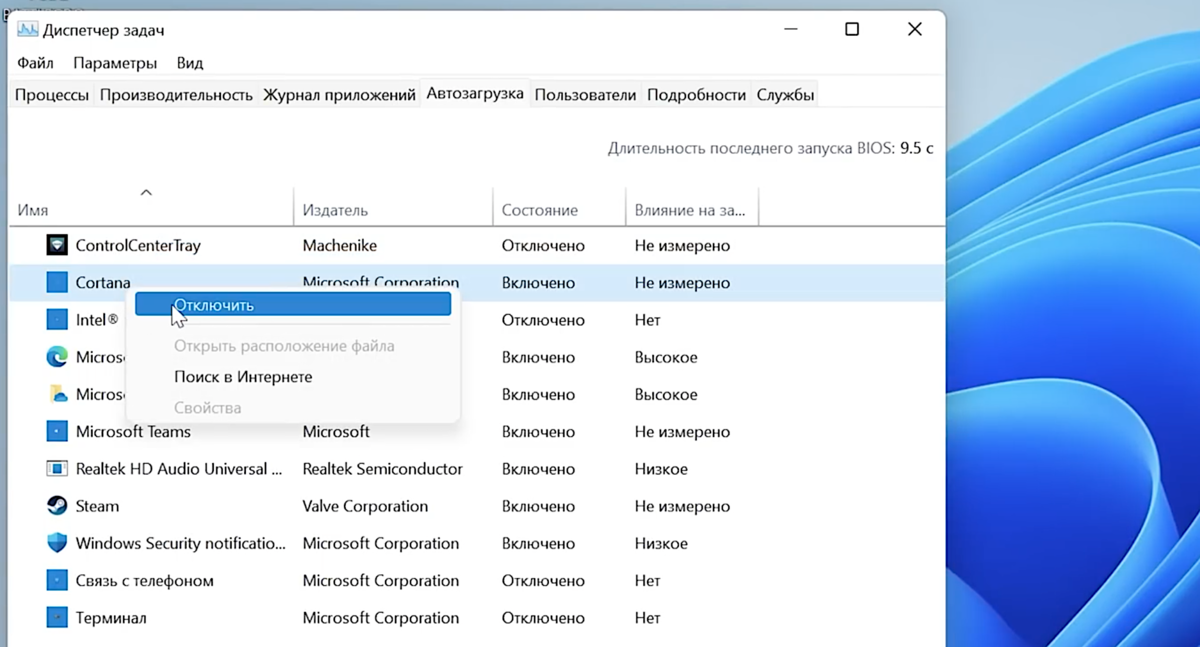Select the Microsoft Teams row name
Image resolution: width=1200 pixels, height=647 pixels.
tap(133, 432)
